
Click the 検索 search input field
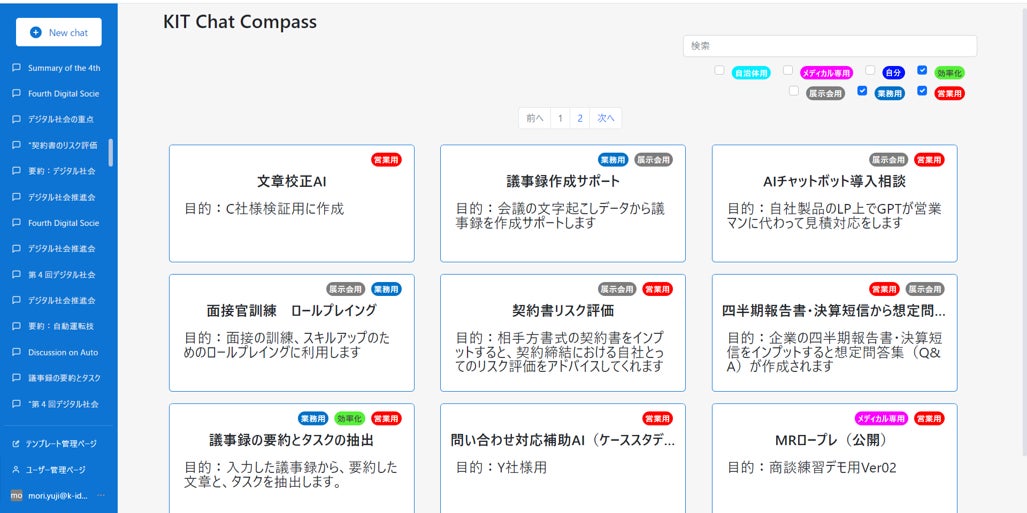[829, 46]
